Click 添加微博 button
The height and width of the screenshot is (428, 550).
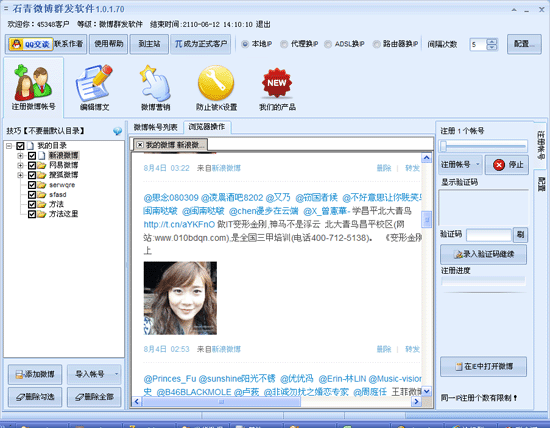pos(35,374)
